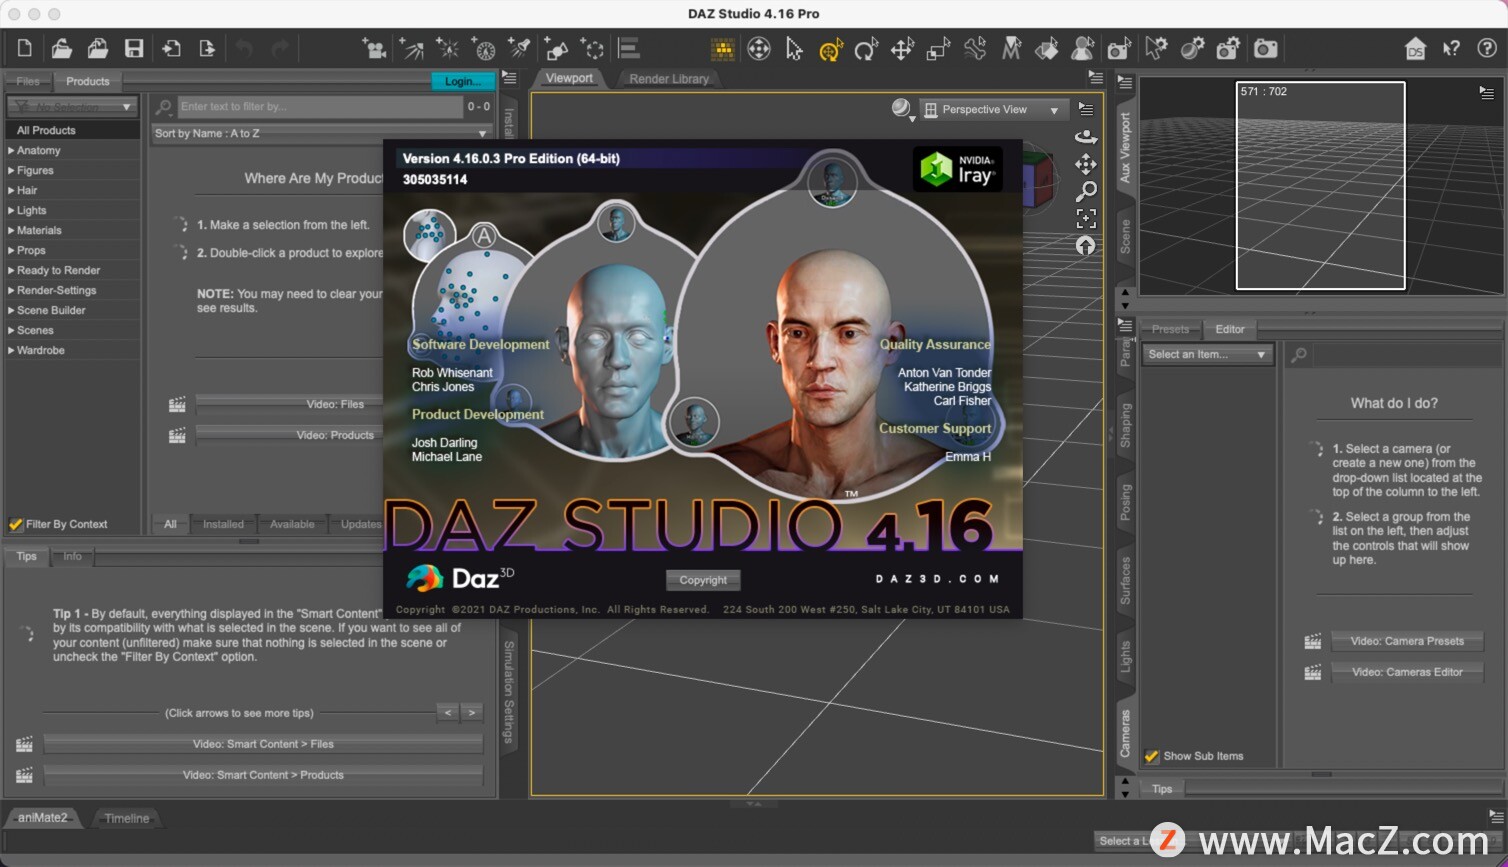This screenshot has height=867, width=1508.
Task: Open the Simulation Settings side tab
Action: point(509,692)
